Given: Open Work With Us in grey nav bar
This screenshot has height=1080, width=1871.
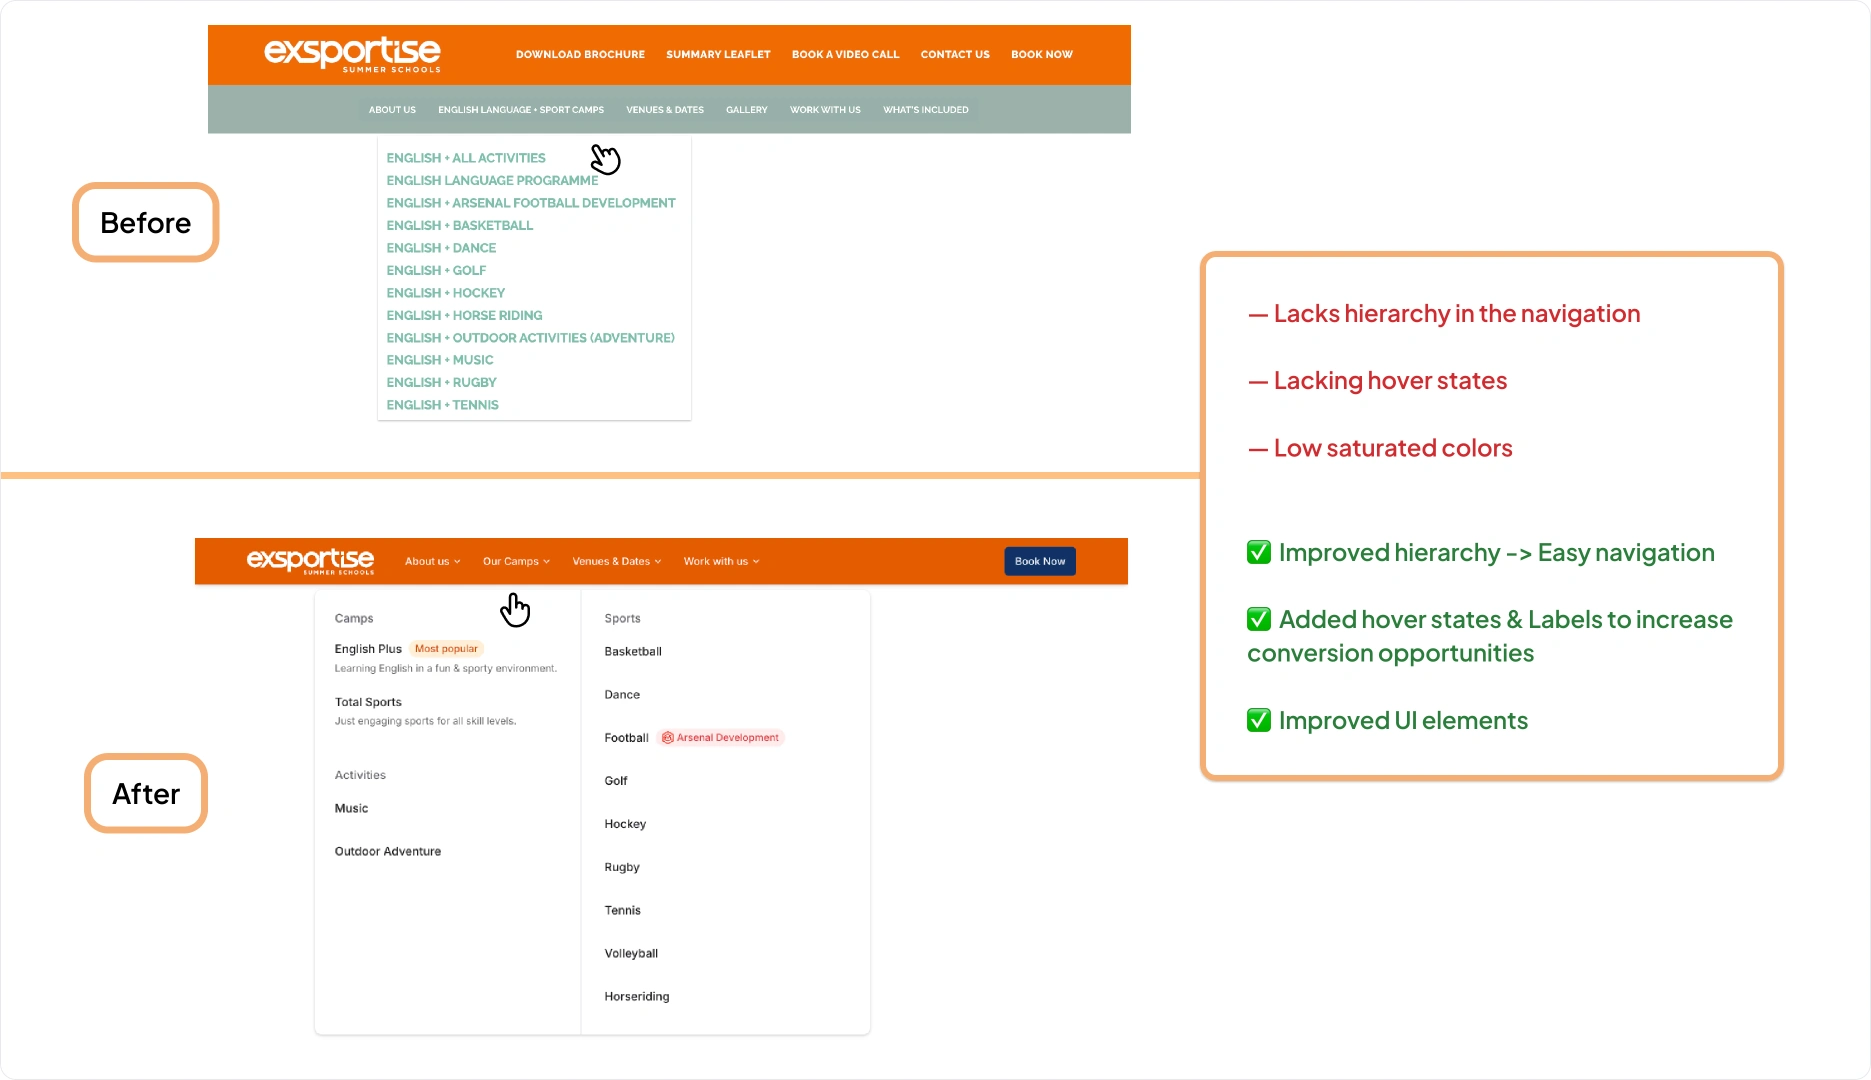Looking at the screenshot, I should tap(825, 110).
